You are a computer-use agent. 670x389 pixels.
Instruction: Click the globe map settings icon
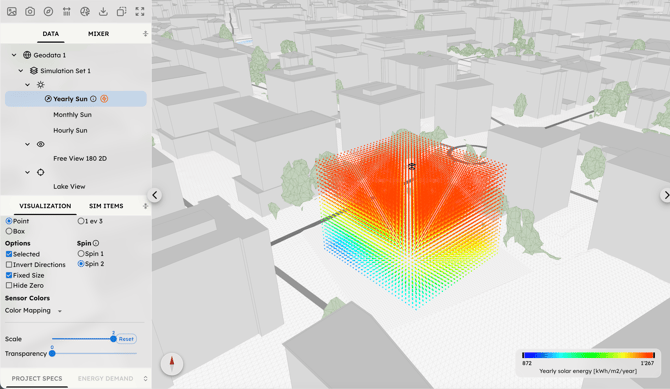pos(85,12)
